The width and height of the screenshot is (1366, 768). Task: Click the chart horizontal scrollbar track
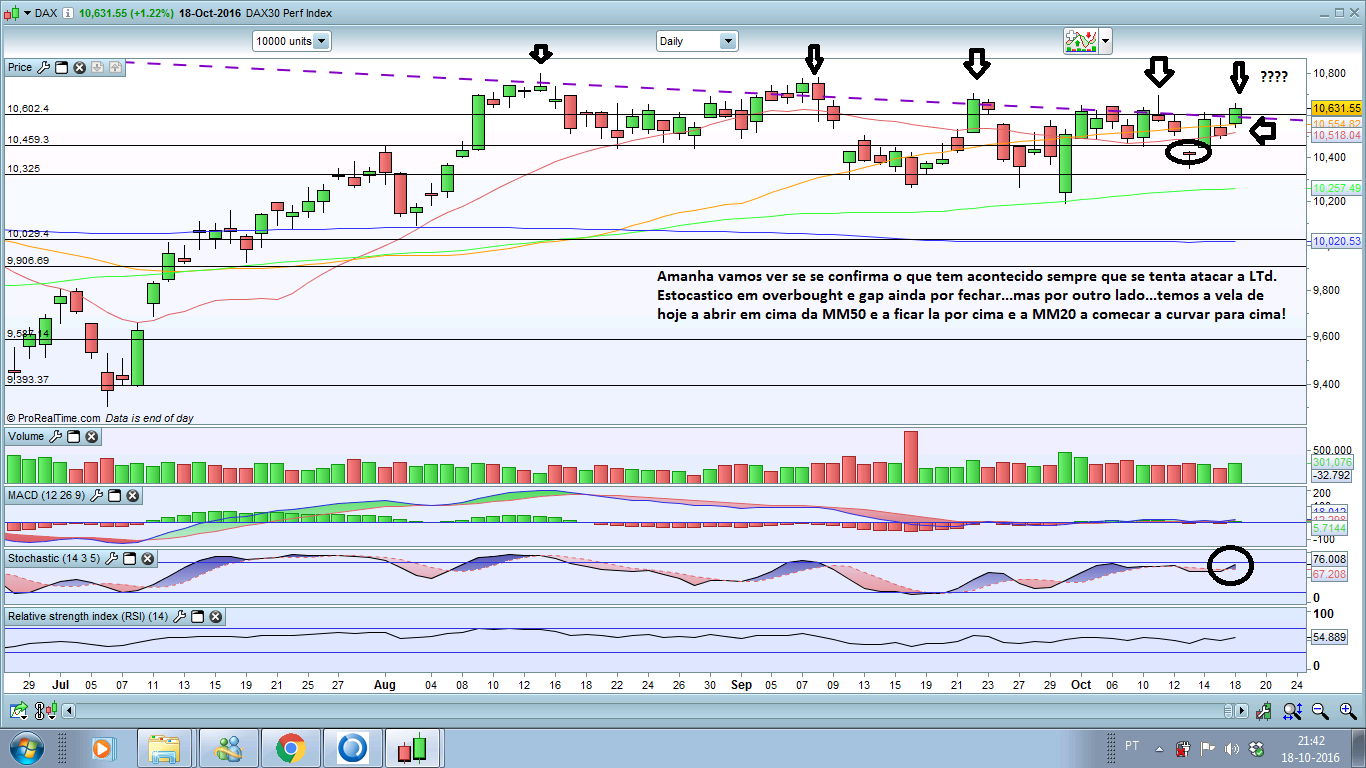tap(654, 711)
